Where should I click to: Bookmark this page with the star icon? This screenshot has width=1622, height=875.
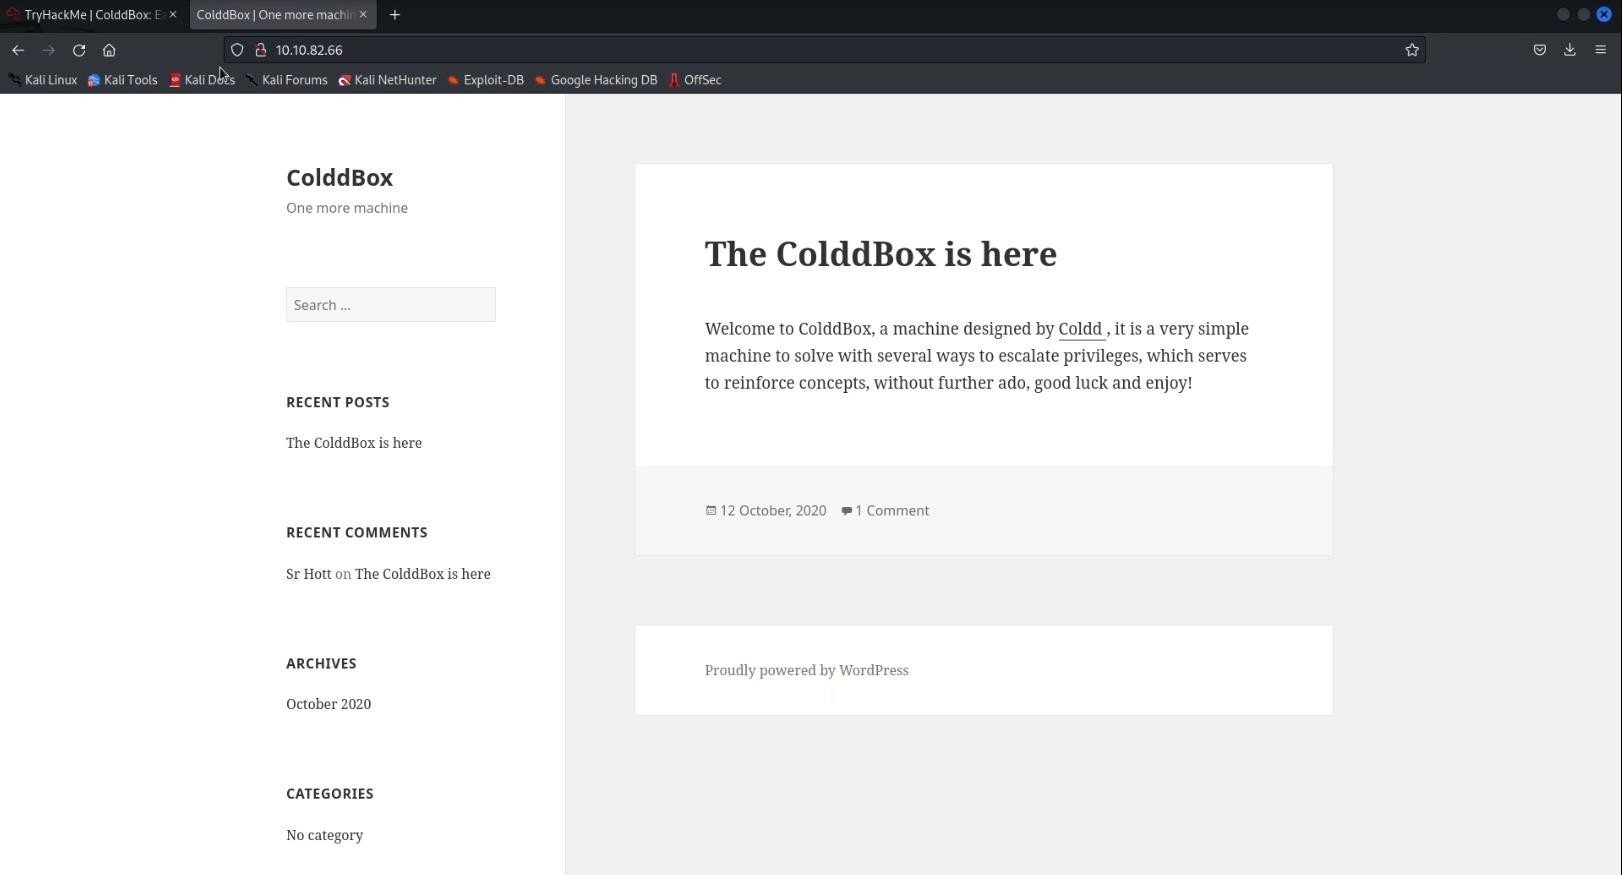tap(1411, 50)
